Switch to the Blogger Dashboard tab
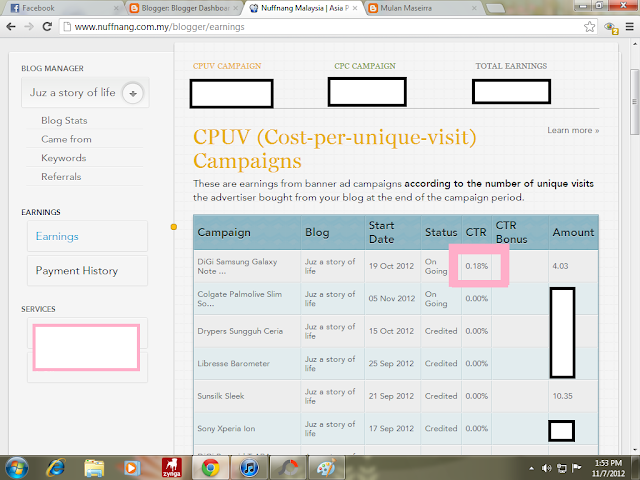 [180, 8]
